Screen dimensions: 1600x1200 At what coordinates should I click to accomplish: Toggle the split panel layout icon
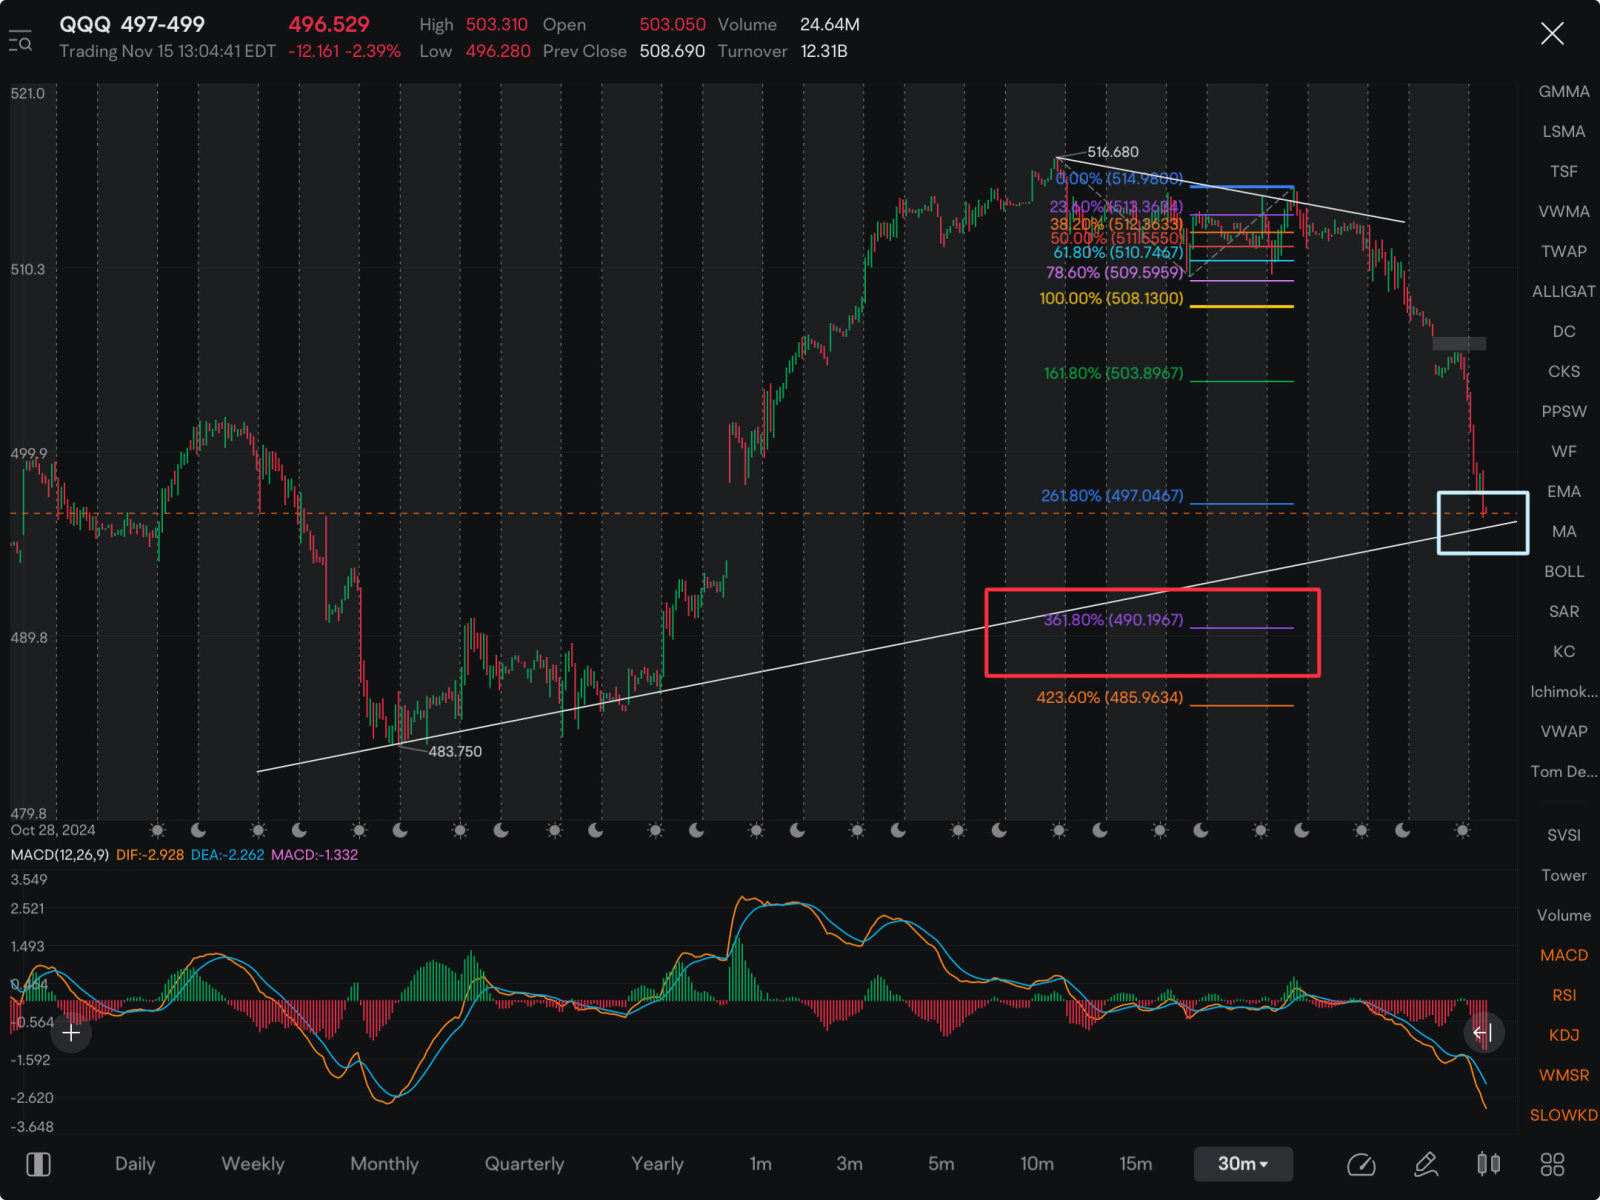click(x=38, y=1164)
